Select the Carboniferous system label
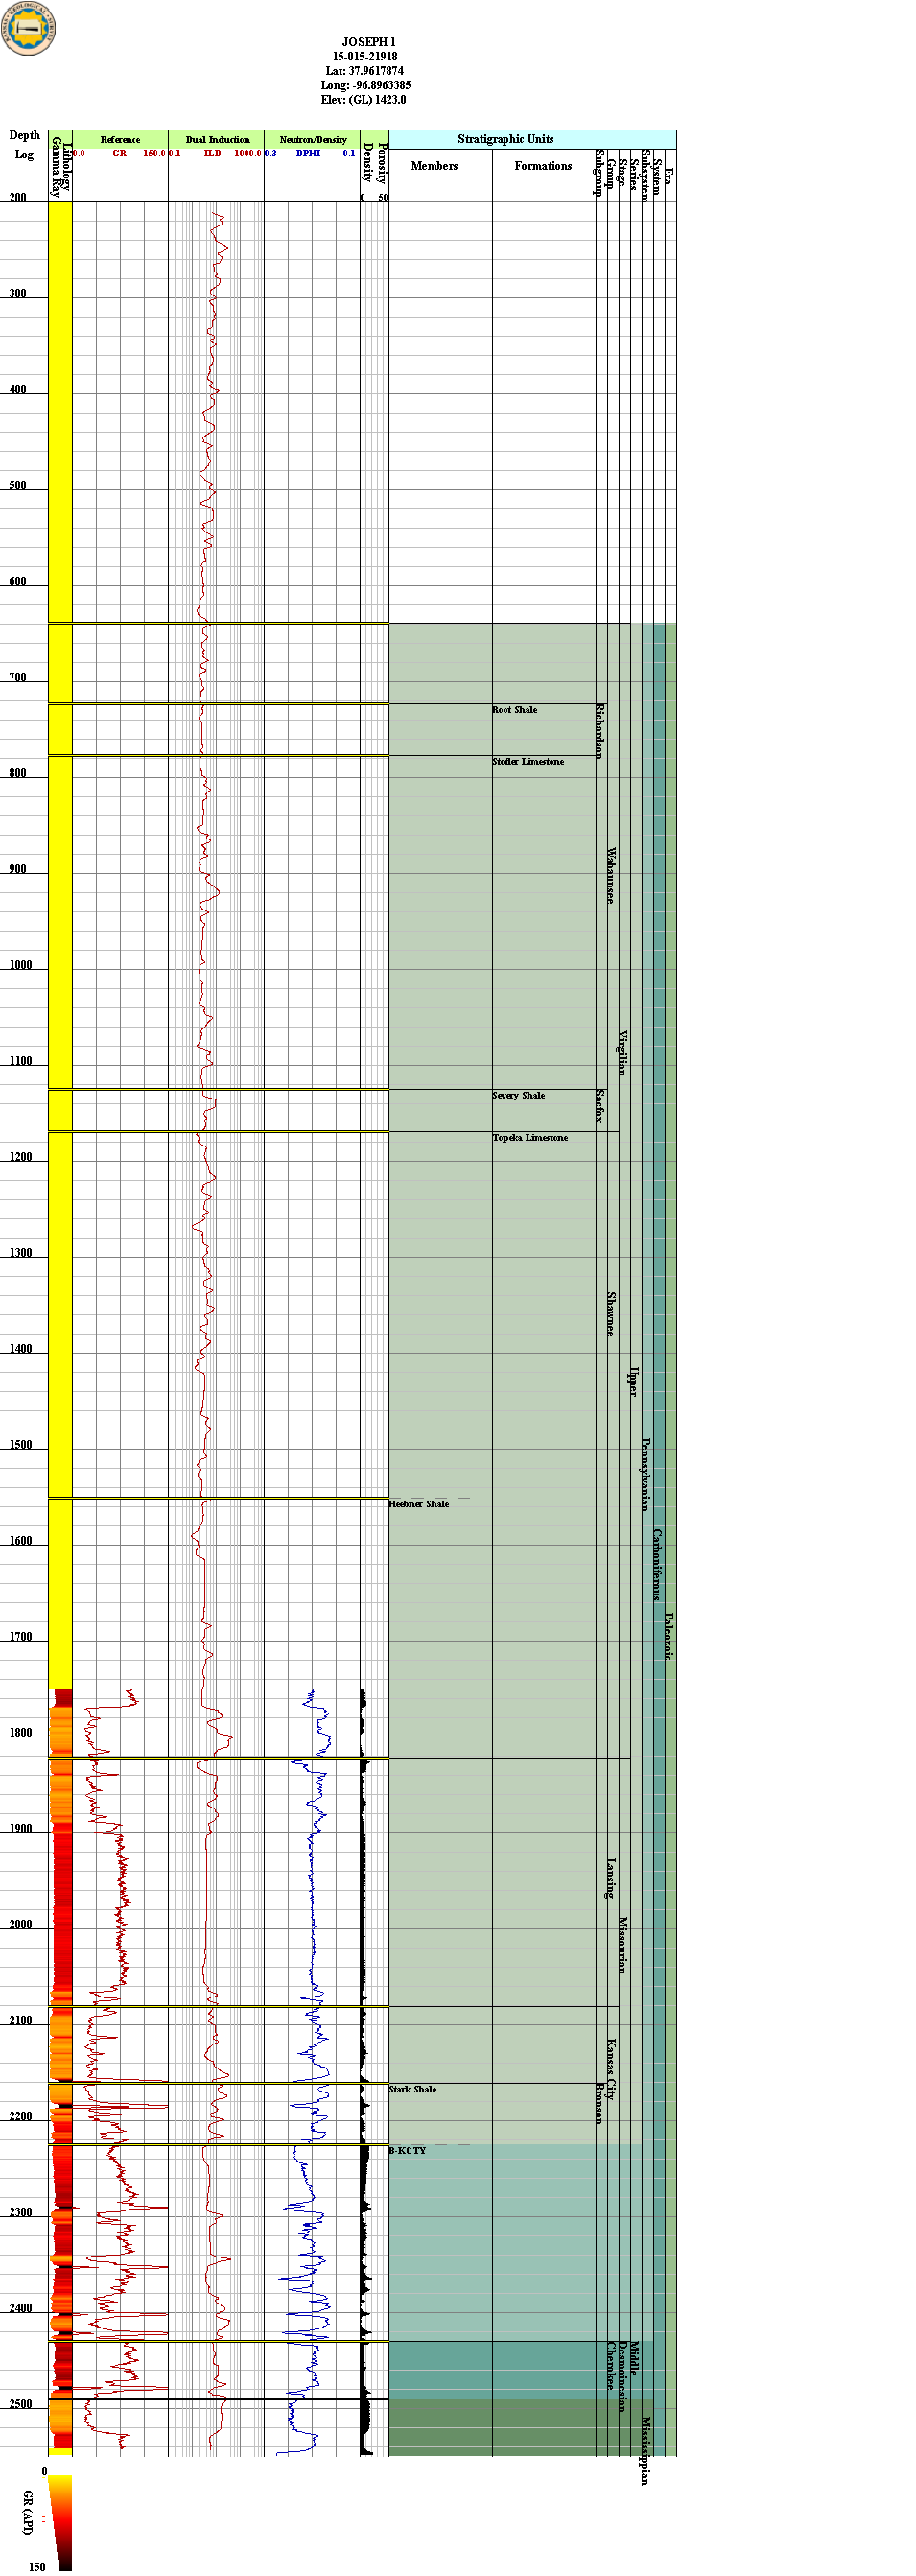 (x=657, y=1564)
